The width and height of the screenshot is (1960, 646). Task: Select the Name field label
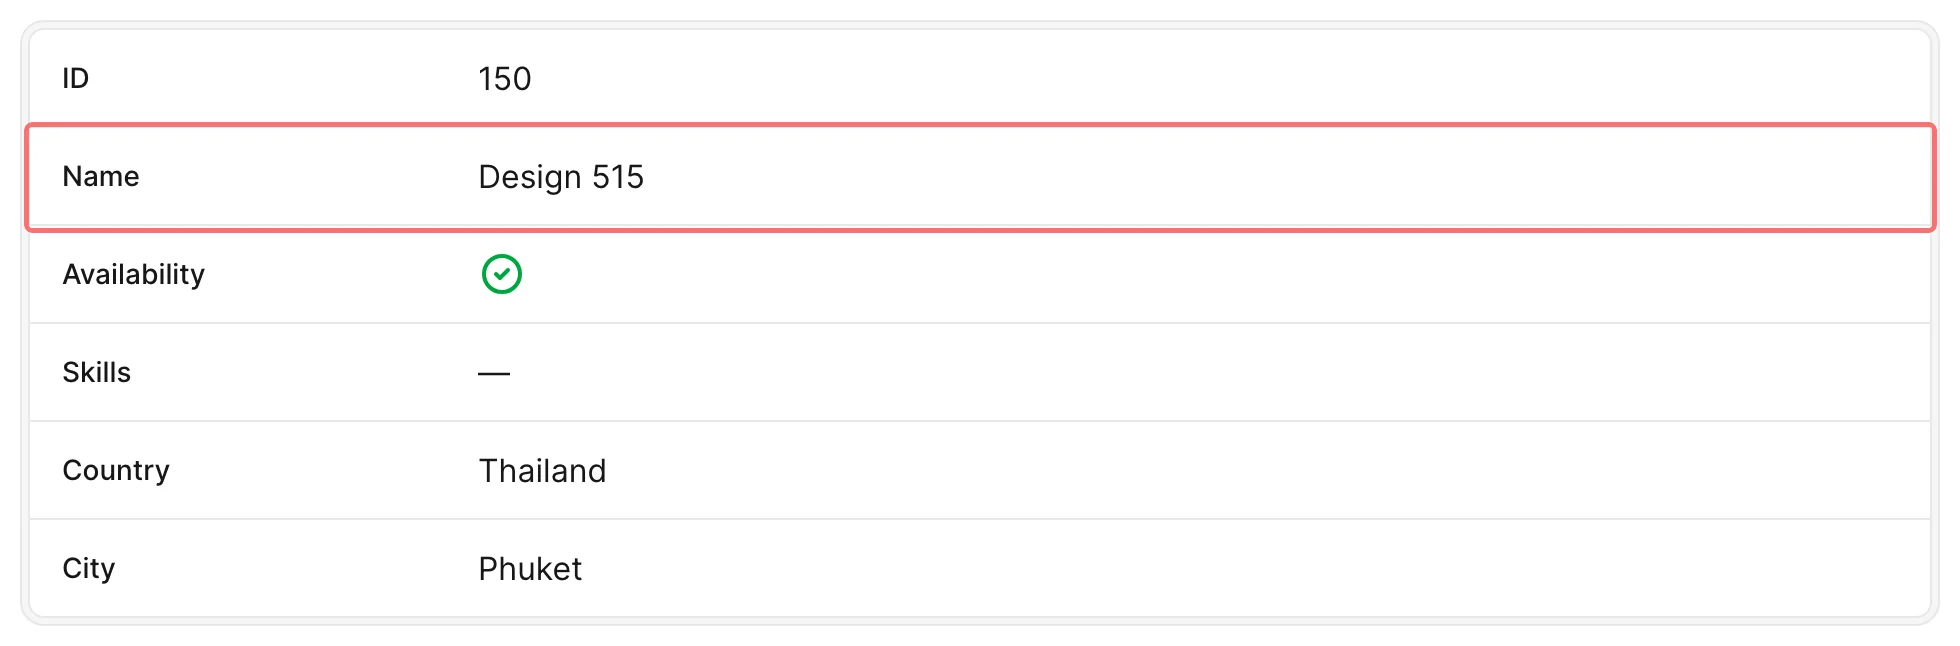(x=101, y=176)
